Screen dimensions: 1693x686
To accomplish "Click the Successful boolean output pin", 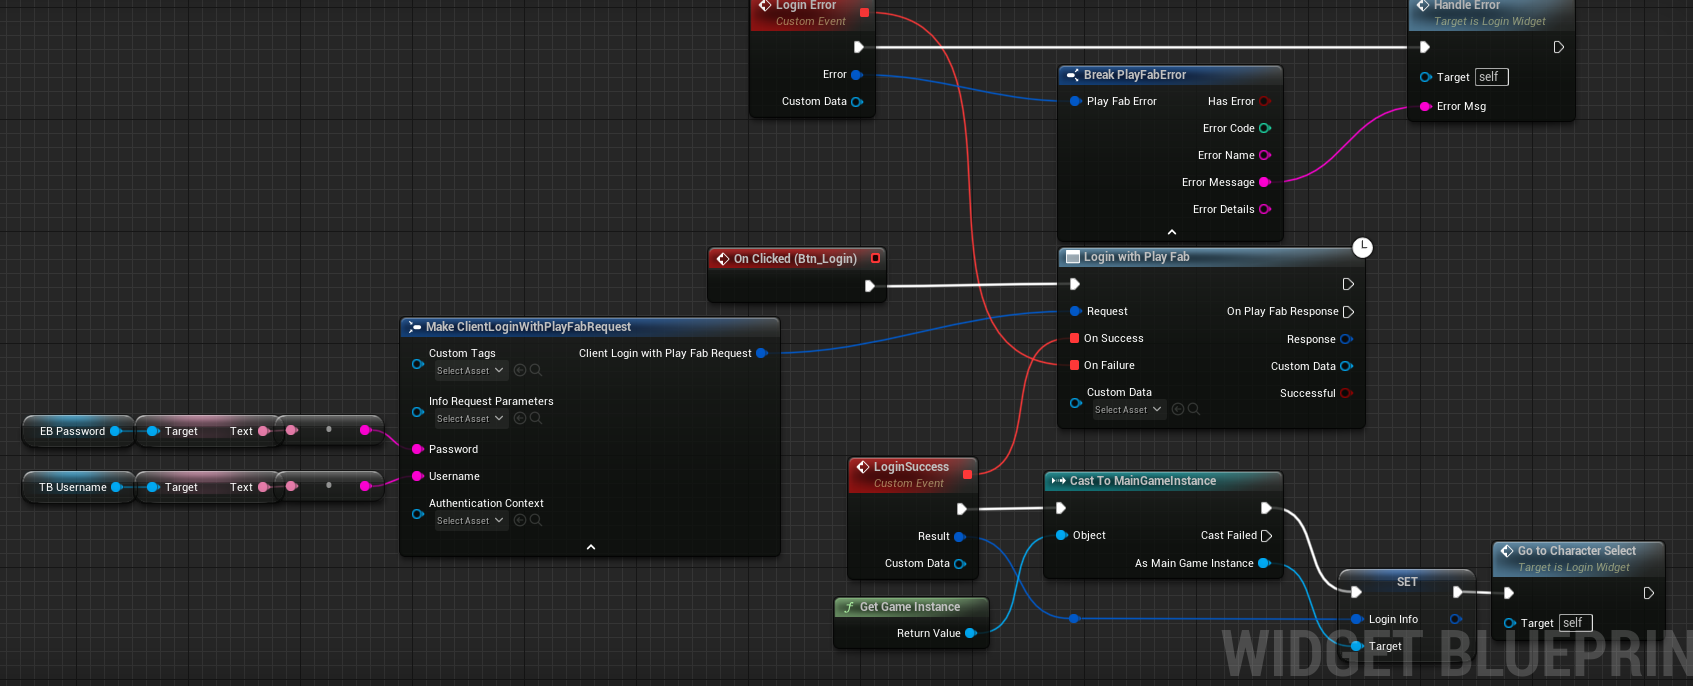I will click(x=1346, y=393).
